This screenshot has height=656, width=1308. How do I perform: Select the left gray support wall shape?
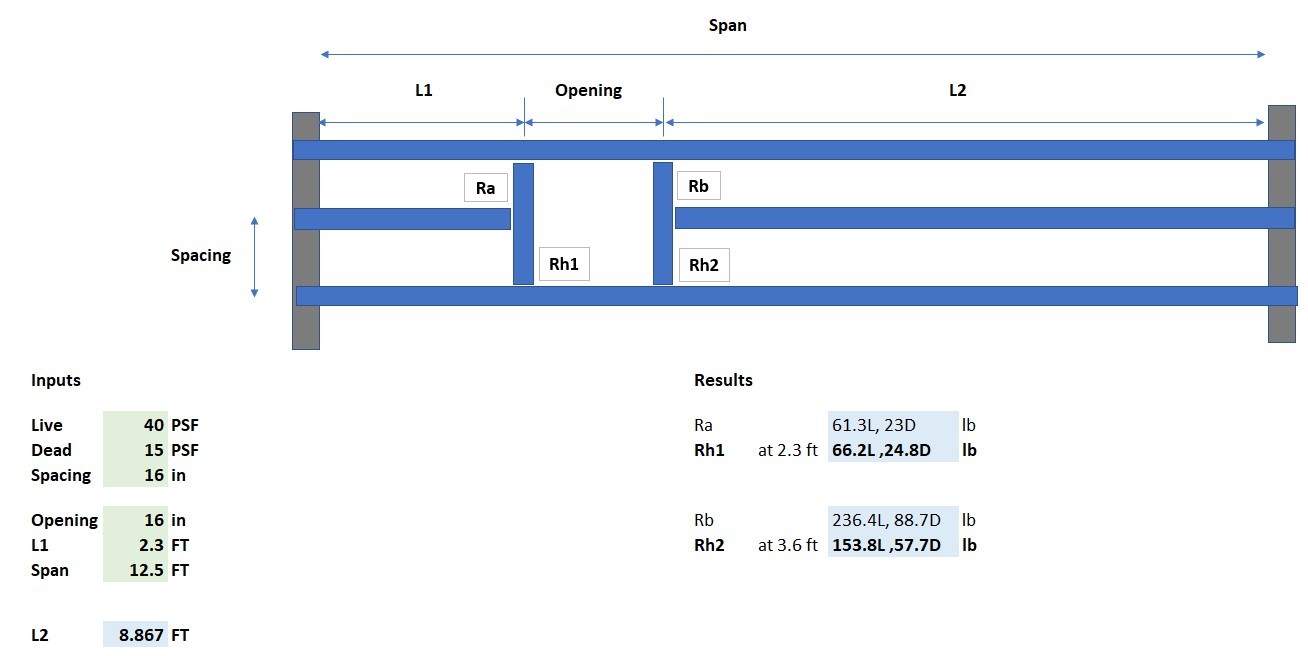[x=306, y=231]
